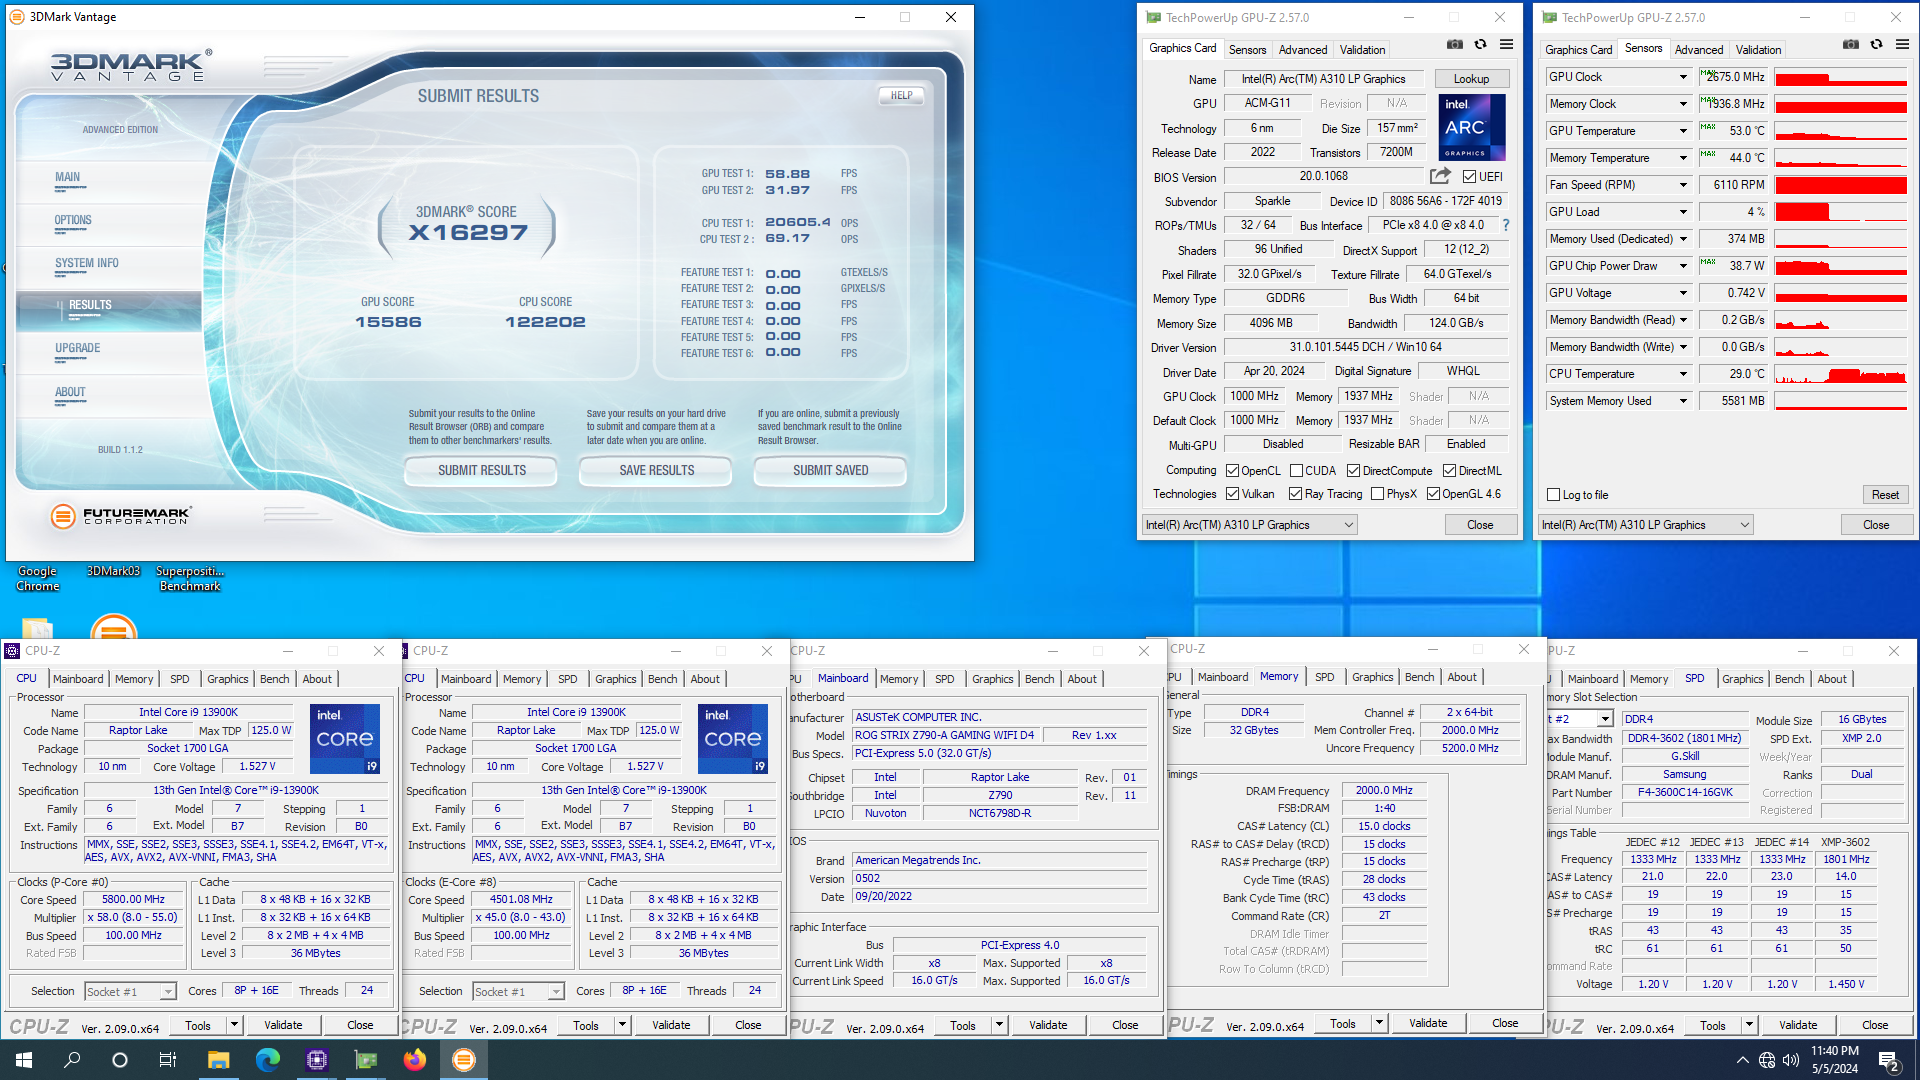The height and width of the screenshot is (1080, 1920).
Task: Toggle the DirectCompute checkbox
Action: point(1353,471)
